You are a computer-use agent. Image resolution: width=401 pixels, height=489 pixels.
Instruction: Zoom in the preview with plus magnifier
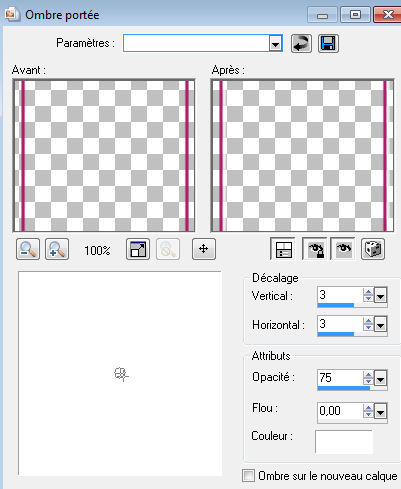[x=57, y=249]
